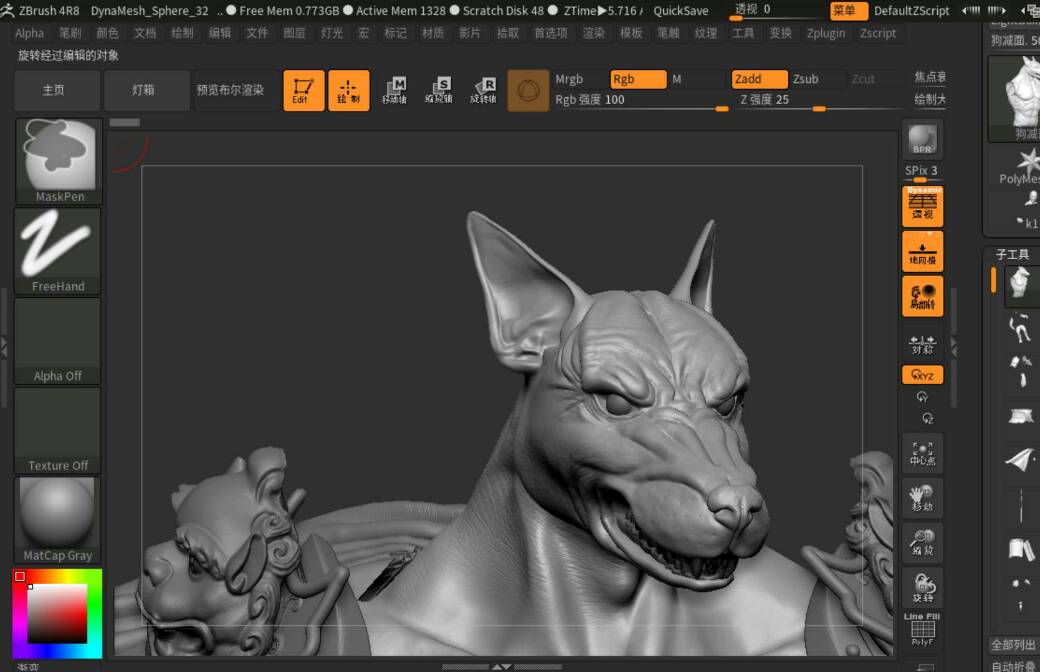Click the Frame center icon

tap(922, 453)
